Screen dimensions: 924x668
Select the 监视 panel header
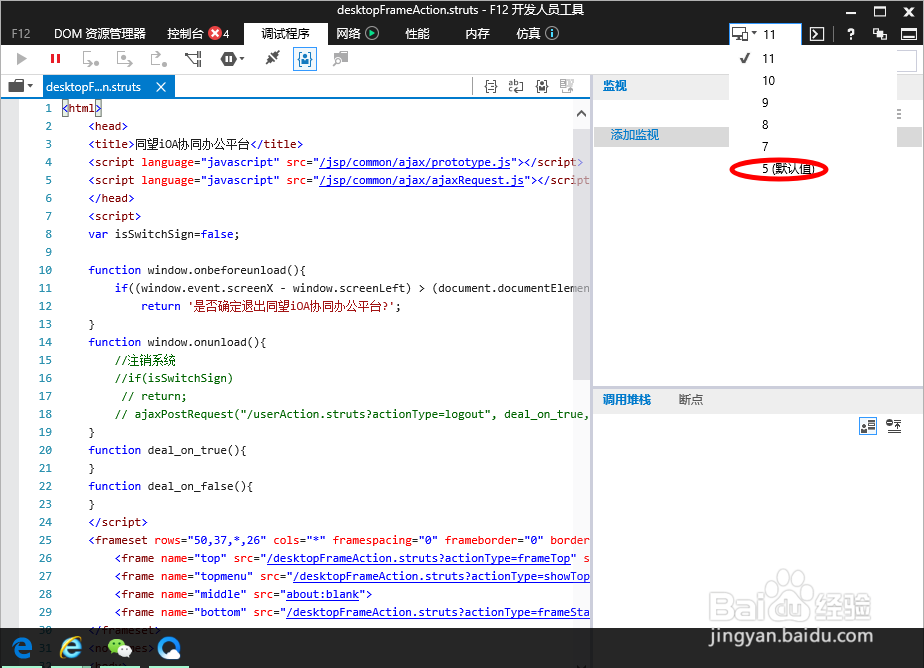point(614,86)
